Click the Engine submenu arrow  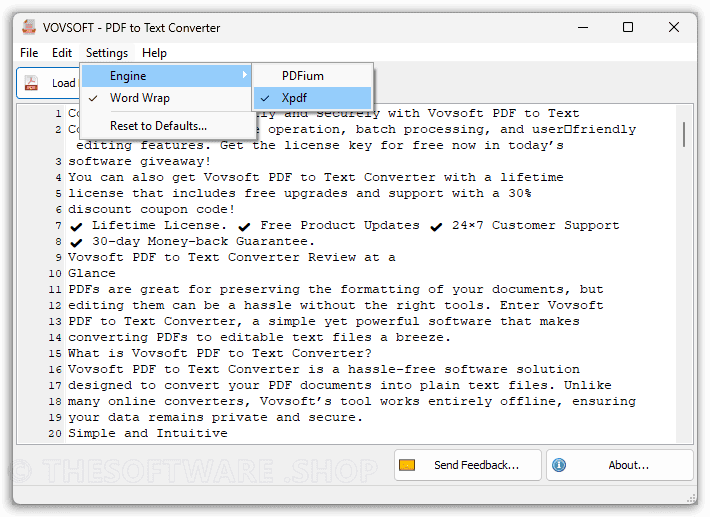click(x=245, y=75)
